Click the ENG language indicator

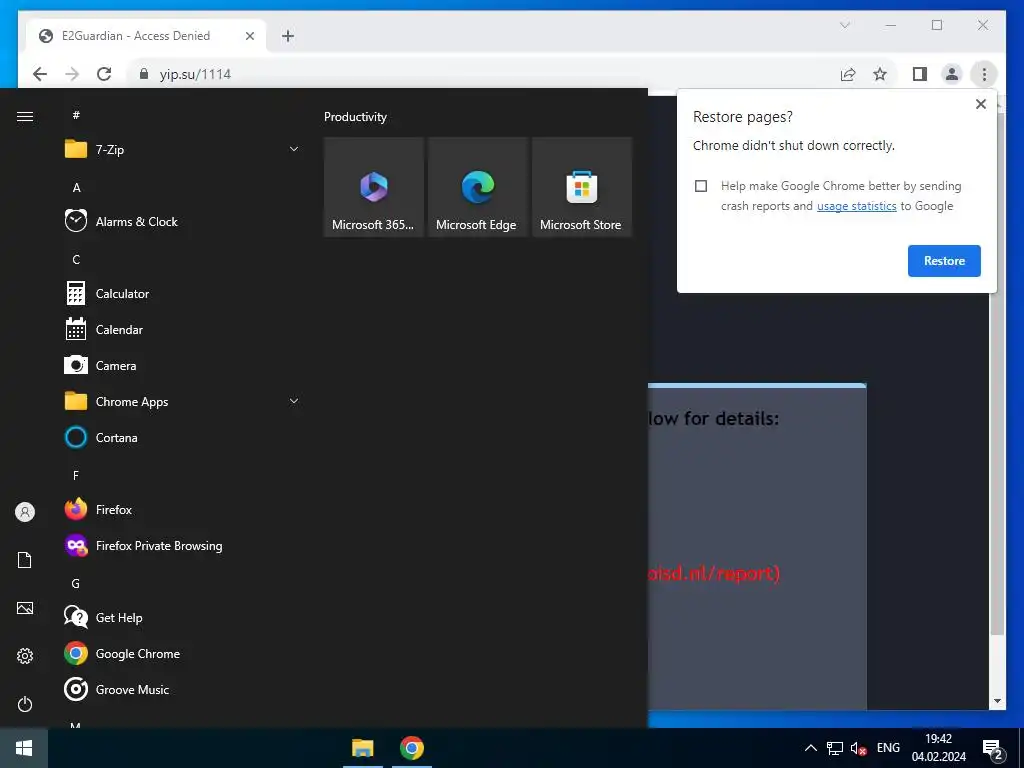tap(888, 748)
